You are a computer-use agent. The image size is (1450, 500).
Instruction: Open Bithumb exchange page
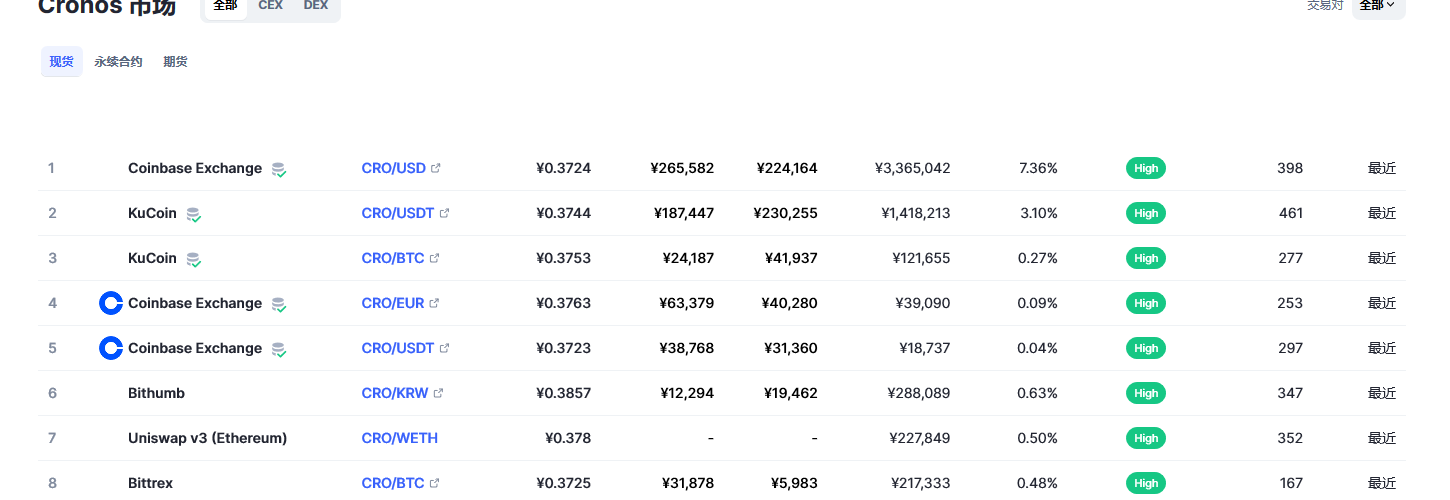tap(156, 393)
